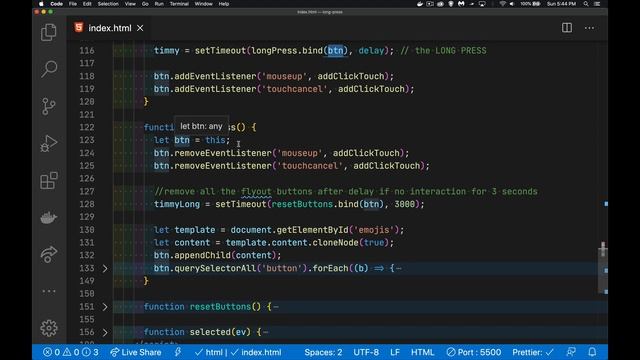Click 'appendChild' on line 132
The height and width of the screenshot is (360, 640).
click(x=202, y=256)
